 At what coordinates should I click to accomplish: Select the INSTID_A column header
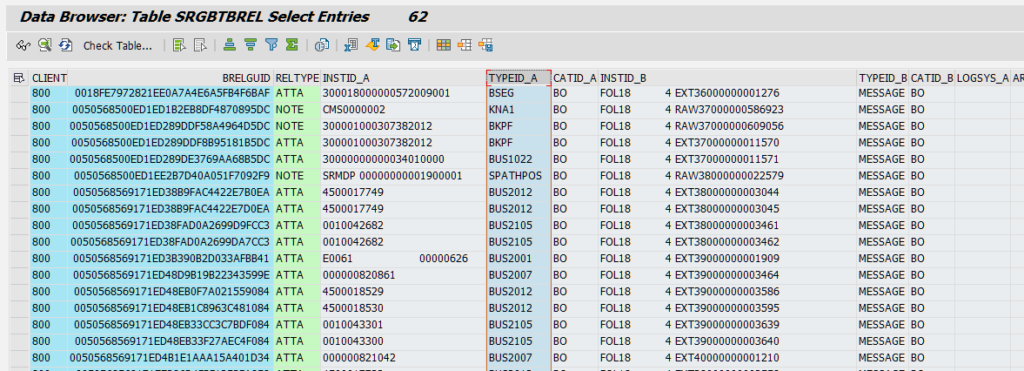point(403,78)
